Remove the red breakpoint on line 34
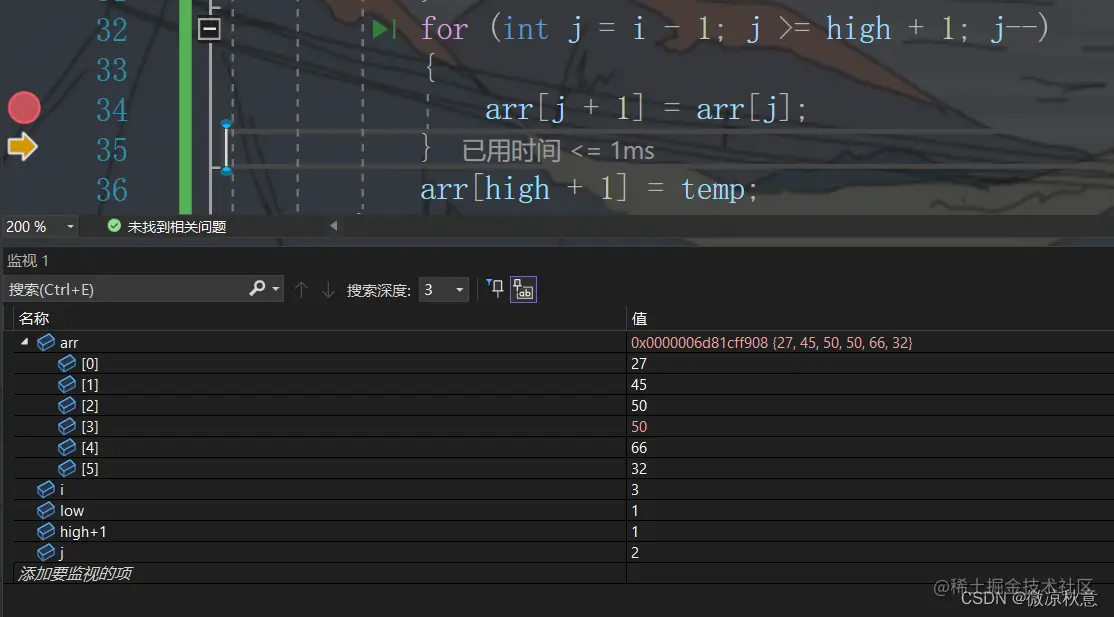1114x617 pixels. [x=24, y=108]
